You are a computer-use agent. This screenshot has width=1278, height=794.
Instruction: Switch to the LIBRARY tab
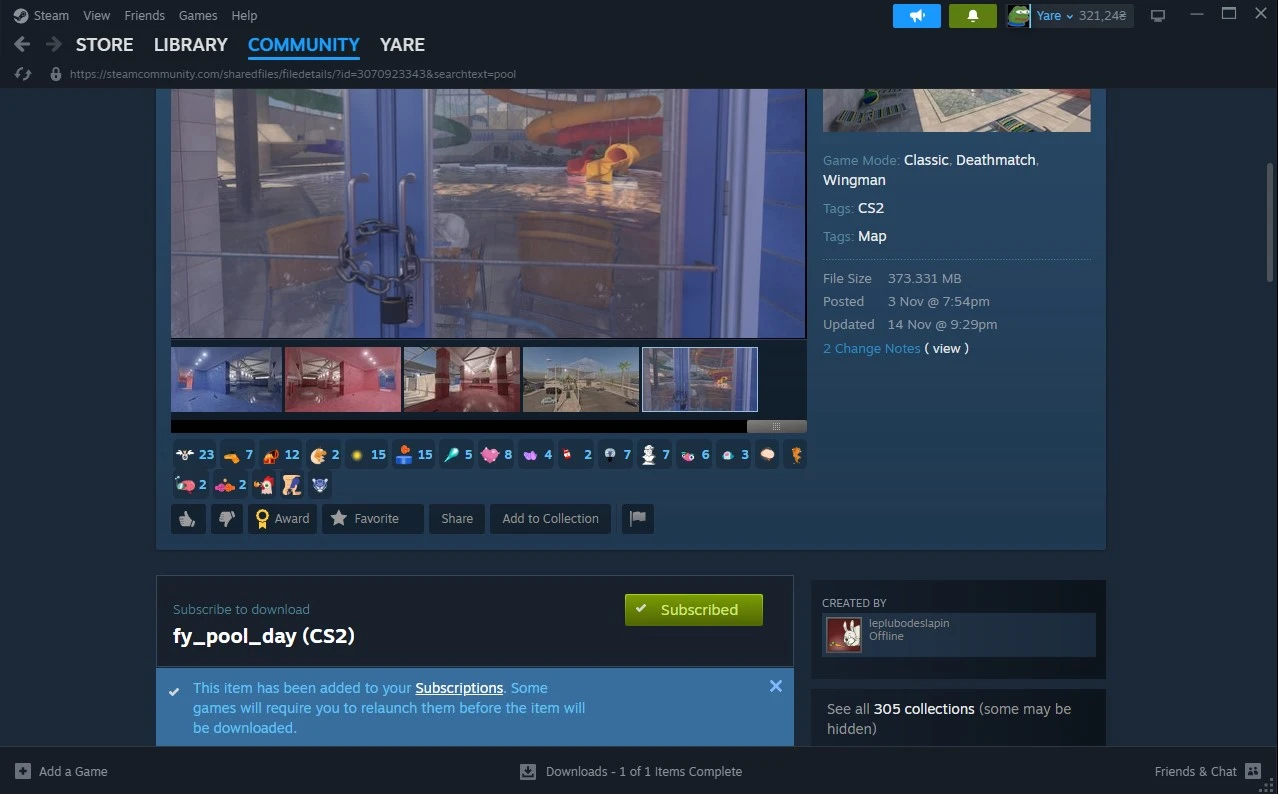[190, 45]
